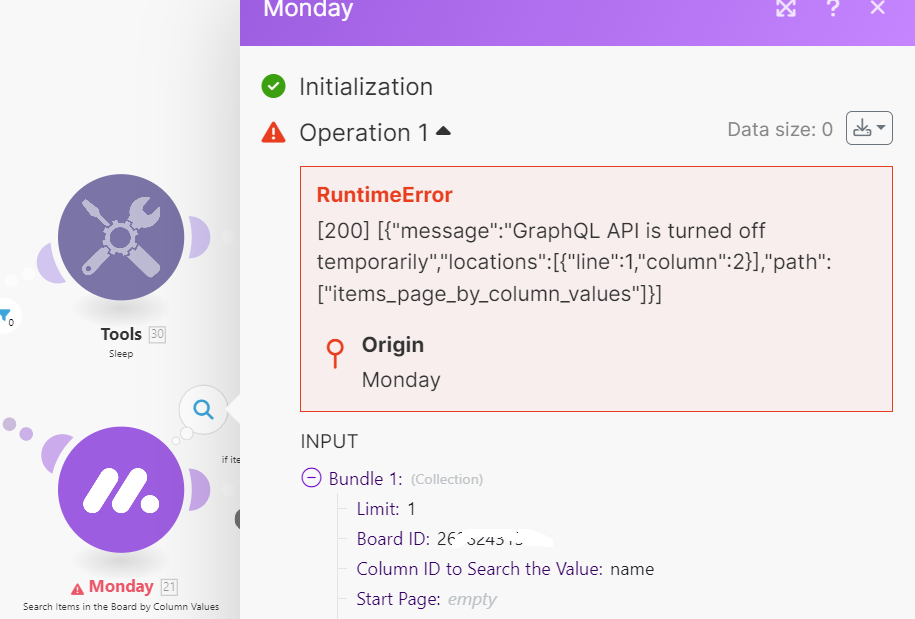The height and width of the screenshot is (619, 915).
Task: Click the Monday module right output connector
Action: coord(199,489)
